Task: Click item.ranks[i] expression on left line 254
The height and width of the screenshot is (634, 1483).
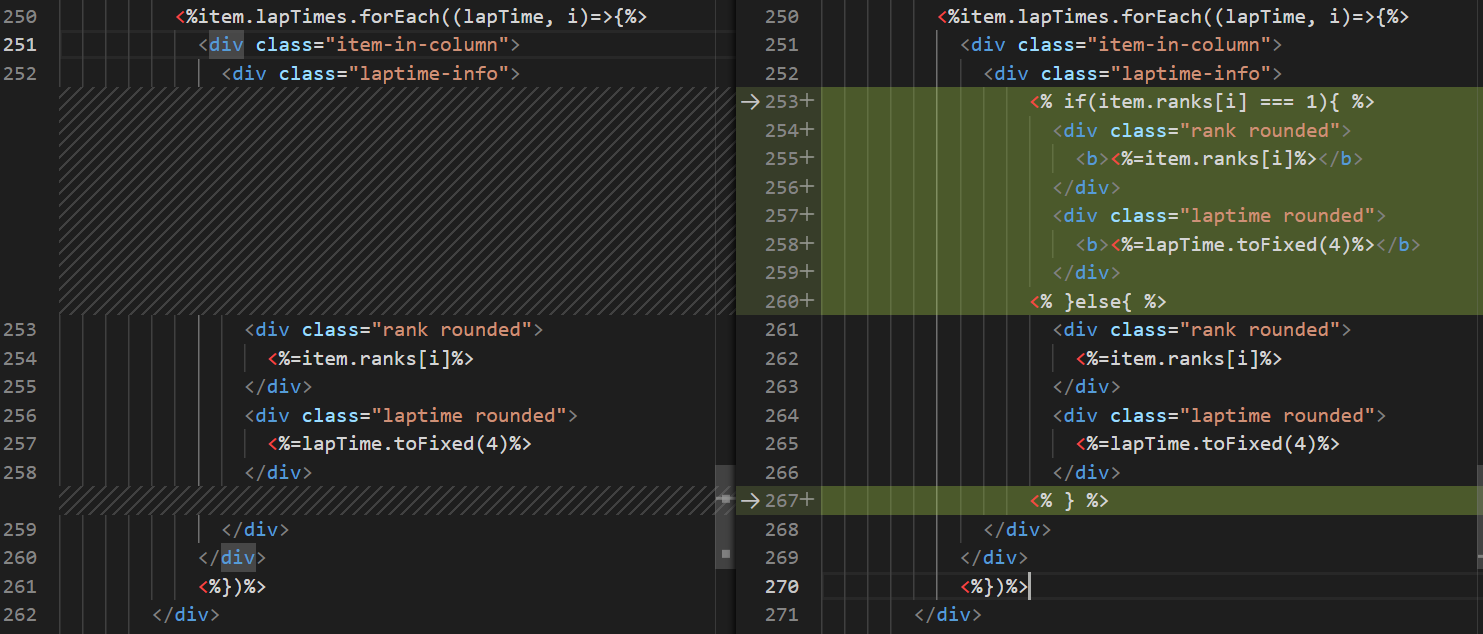Action: pos(371,358)
